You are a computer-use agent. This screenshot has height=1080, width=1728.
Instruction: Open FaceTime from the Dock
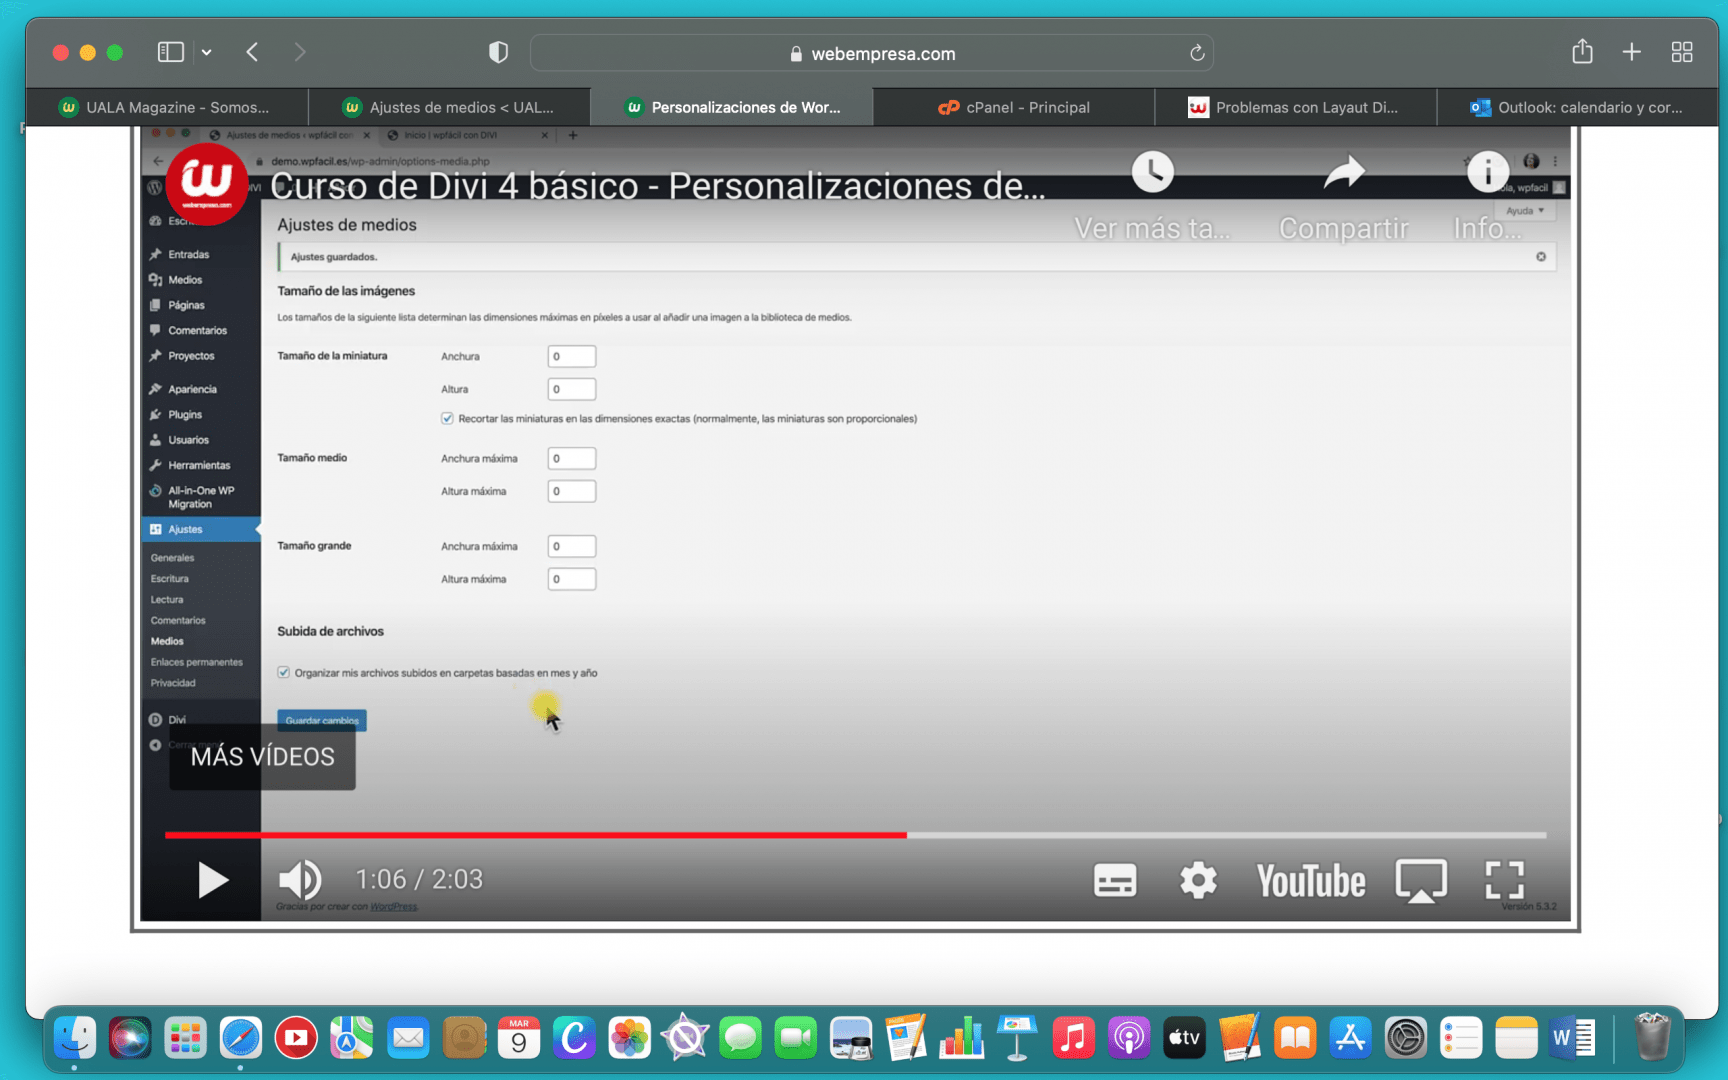[796, 1038]
